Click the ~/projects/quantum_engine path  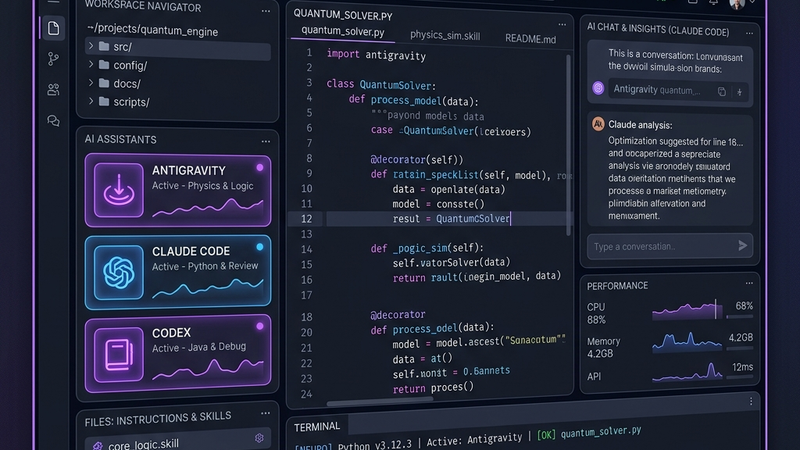153,31
